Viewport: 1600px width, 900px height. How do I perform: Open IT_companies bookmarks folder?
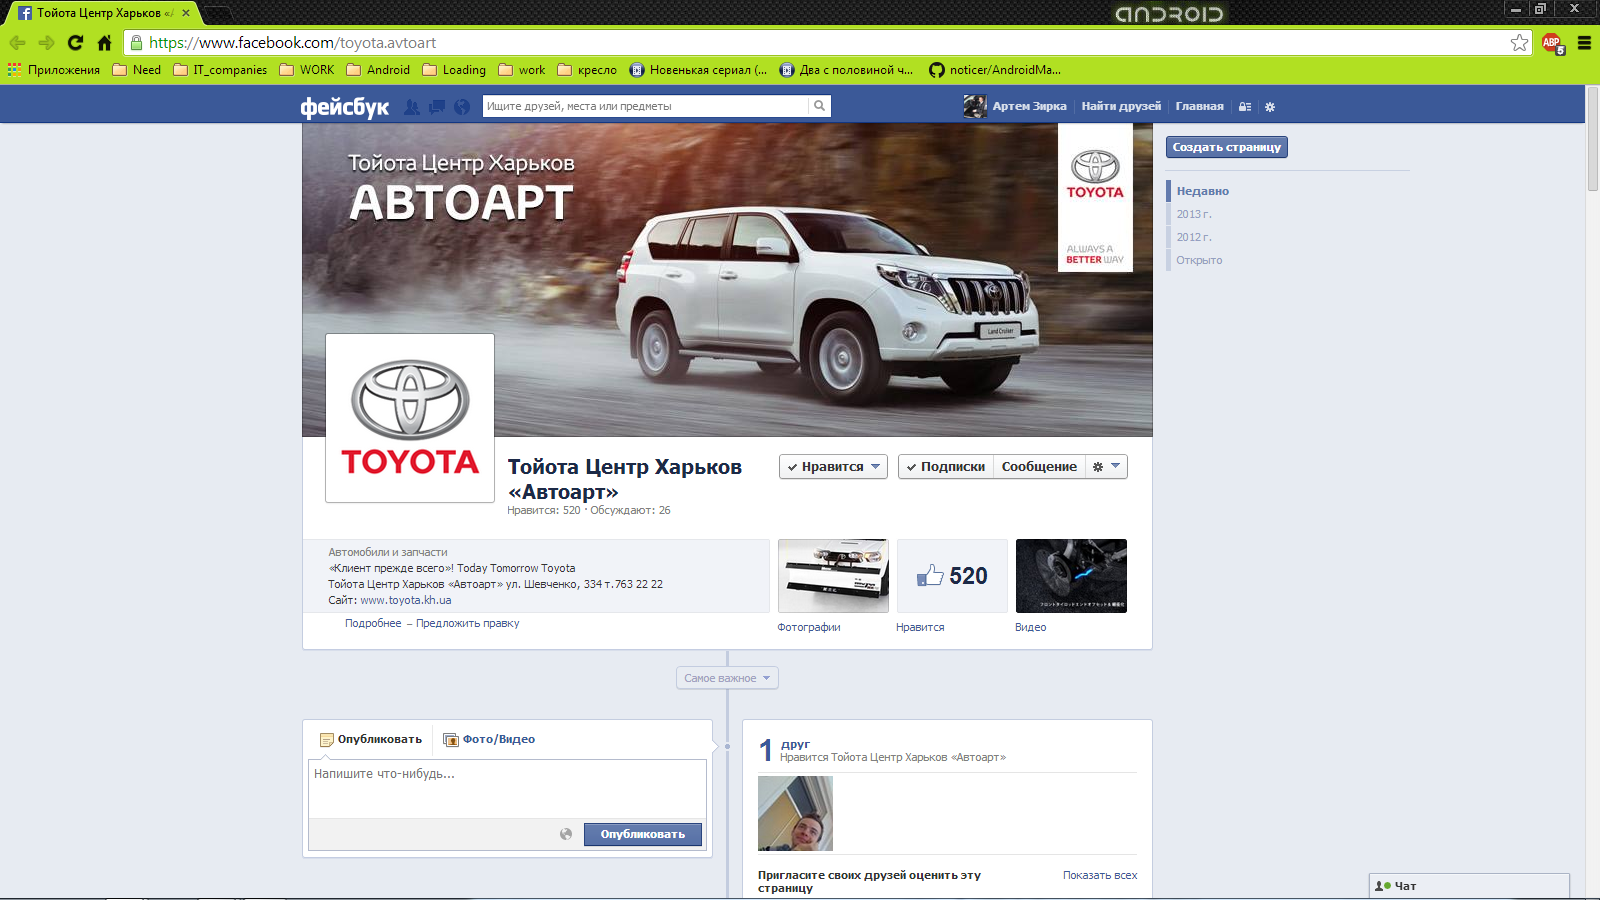tap(220, 70)
